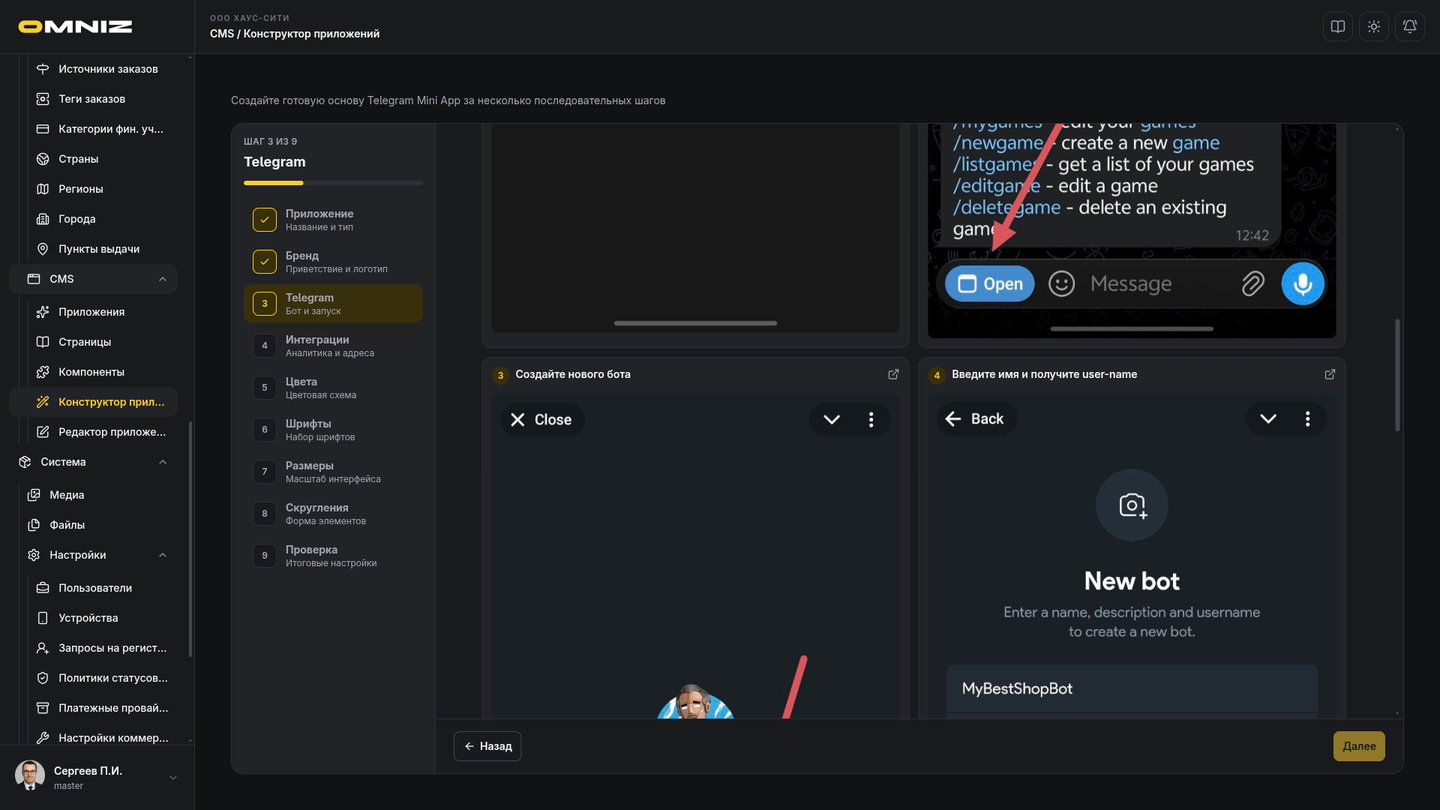Click the Теги заказов tag icon
This screenshot has width=1440, height=810.
pyautogui.click(x=43, y=99)
